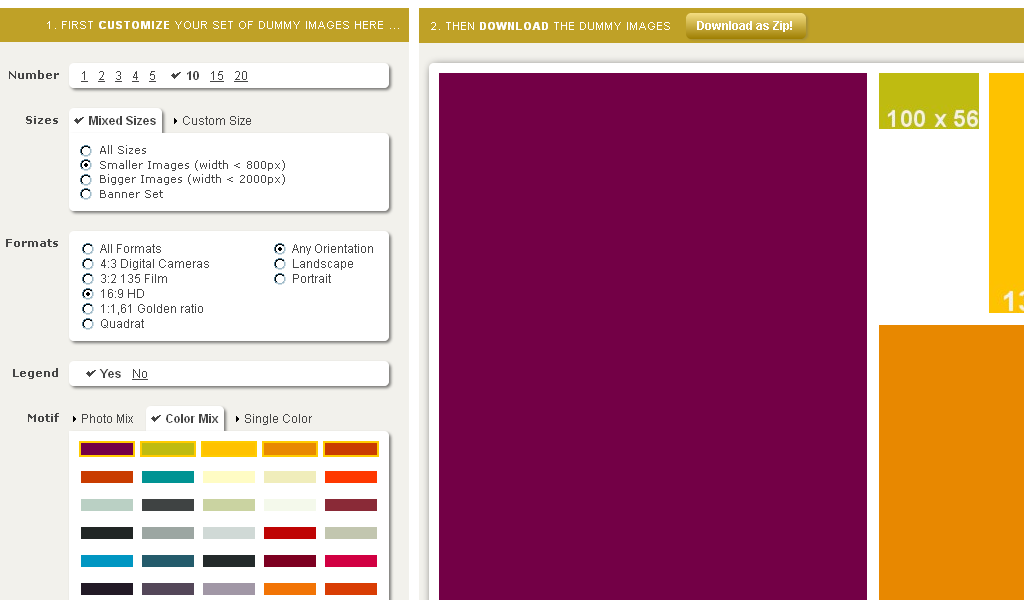1024x600 pixels.
Task: Choose the Banner Set radio option
Action: point(86,194)
